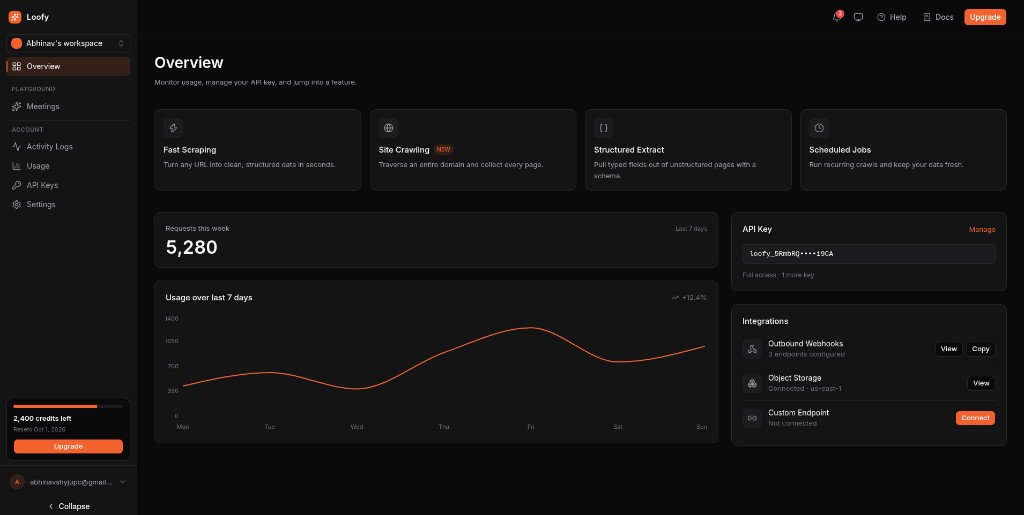Screen dimensions: 1024x515
Task: Collapse the sidebar
Action: (69, 506)
